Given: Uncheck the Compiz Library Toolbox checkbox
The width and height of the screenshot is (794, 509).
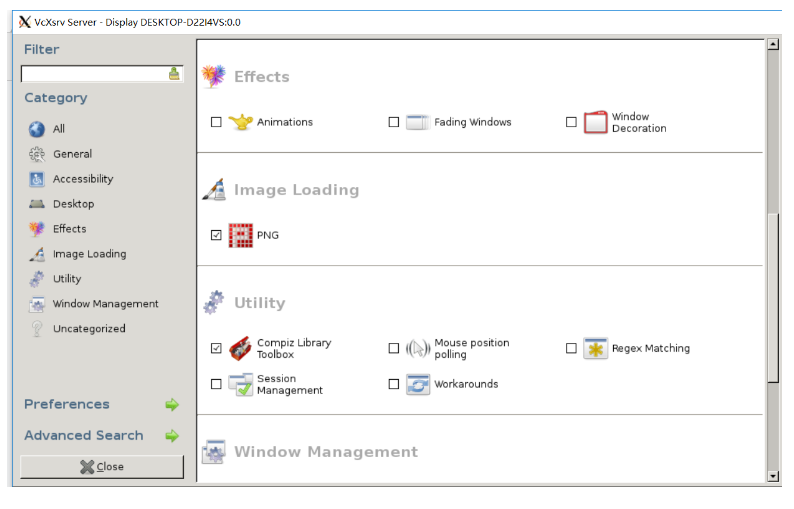Looking at the screenshot, I should (x=216, y=348).
